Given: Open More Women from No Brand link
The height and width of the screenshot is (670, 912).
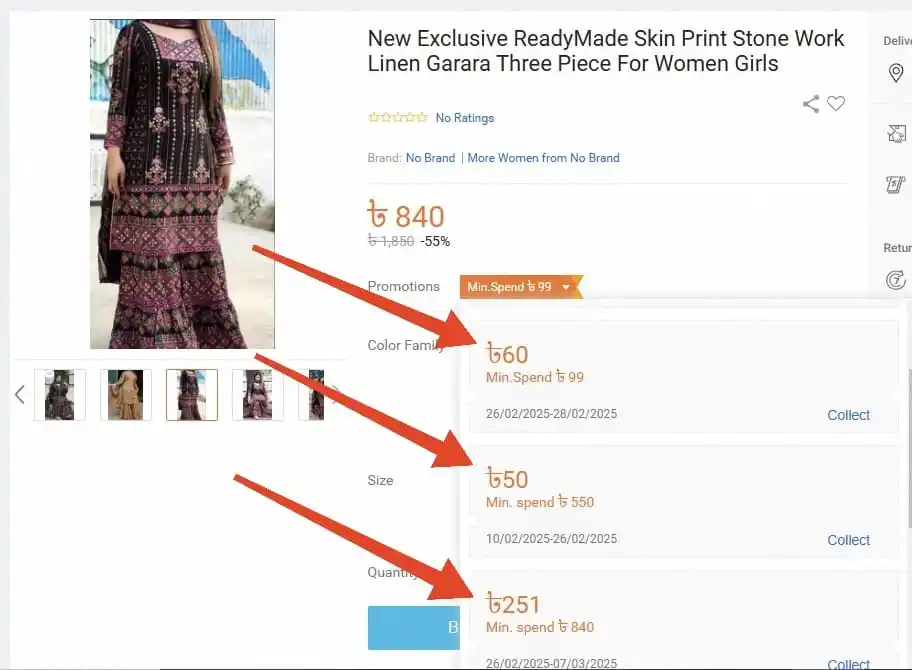Looking at the screenshot, I should coord(543,158).
